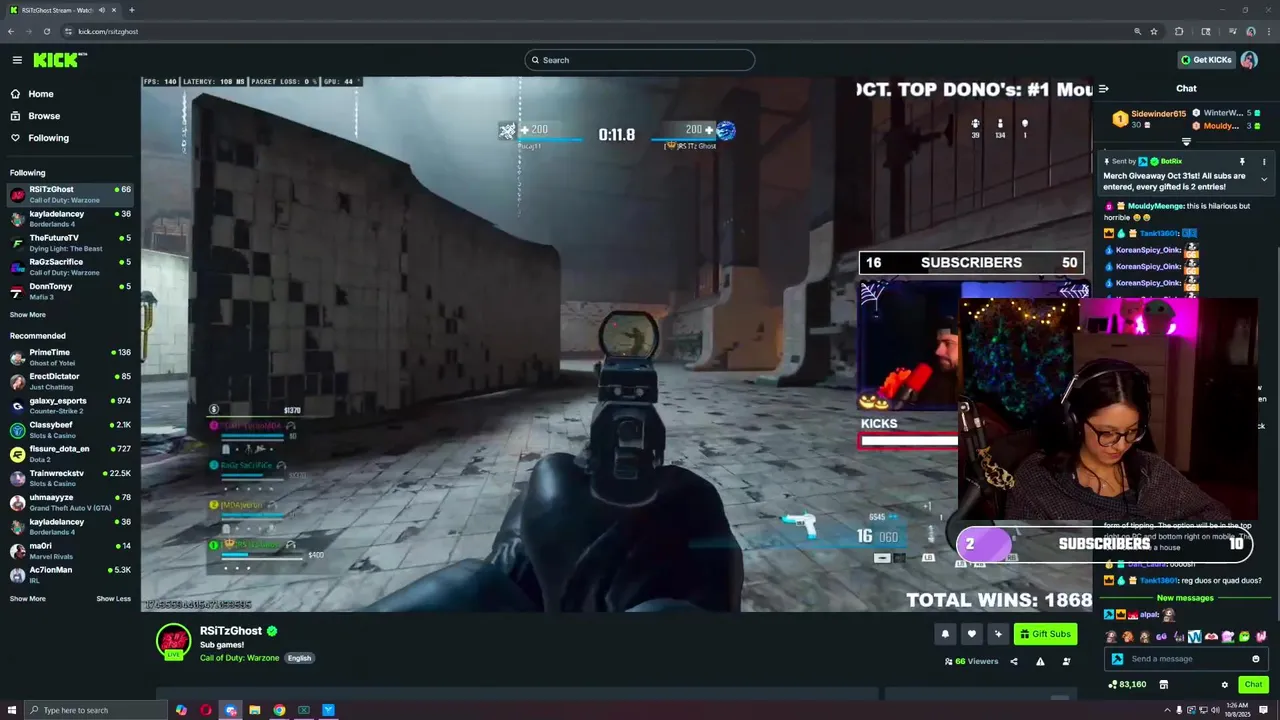
Task: Click the Call of Duty: Warzone category link
Action: pyautogui.click(x=239, y=658)
